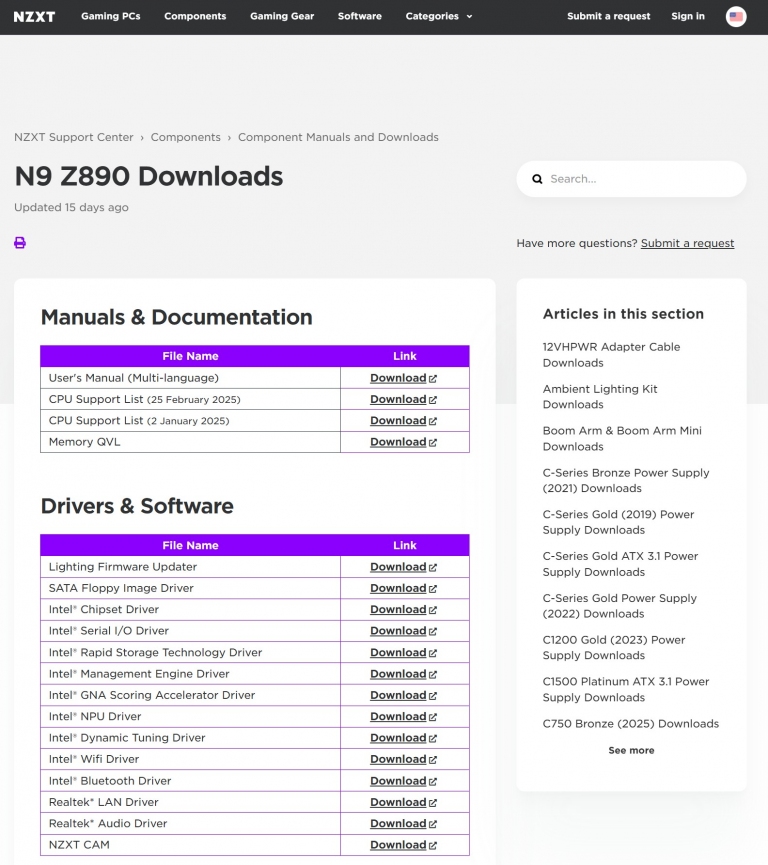This screenshot has height=865, width=768.
Task: Go to NZXT Support Center breadcrumb
Action: [x=73, y=137]
